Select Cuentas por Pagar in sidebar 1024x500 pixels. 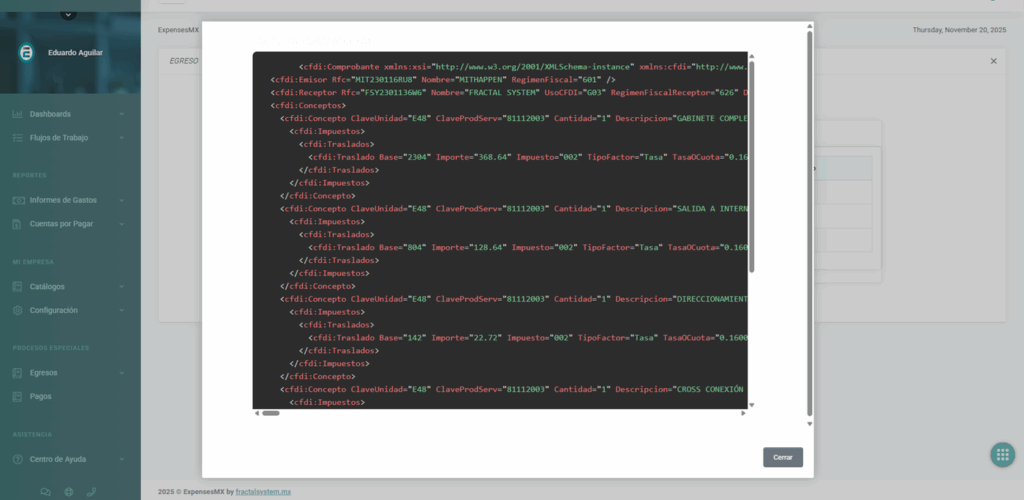pos(61,224)
